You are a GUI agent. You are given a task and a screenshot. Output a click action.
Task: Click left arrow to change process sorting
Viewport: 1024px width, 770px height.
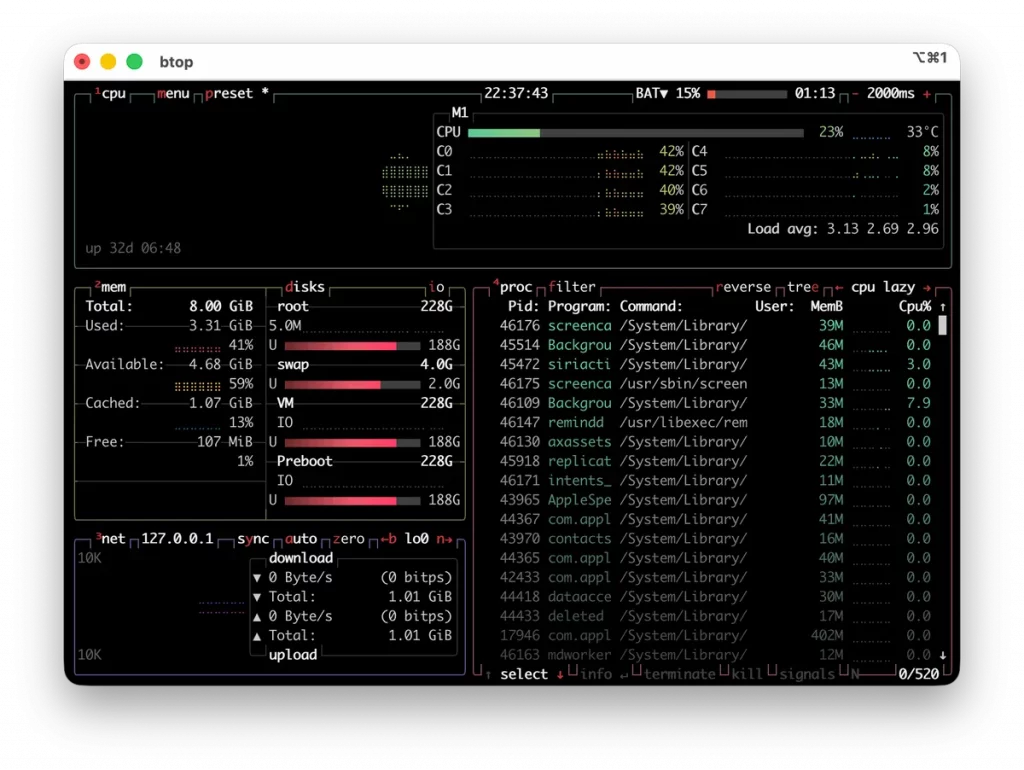[839, 287]
